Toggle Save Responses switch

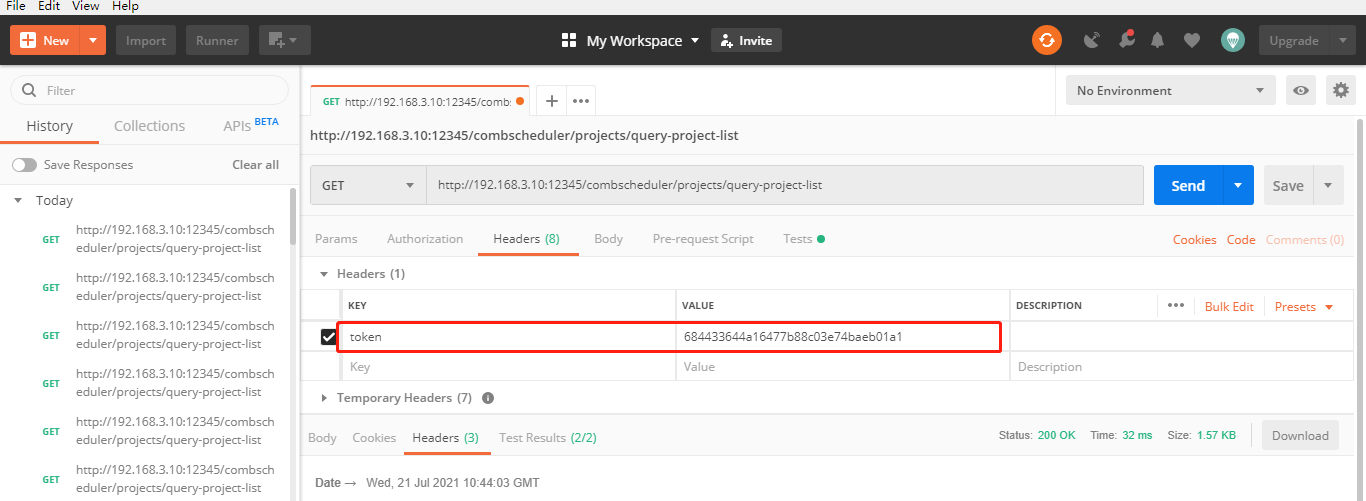point(24,164)
